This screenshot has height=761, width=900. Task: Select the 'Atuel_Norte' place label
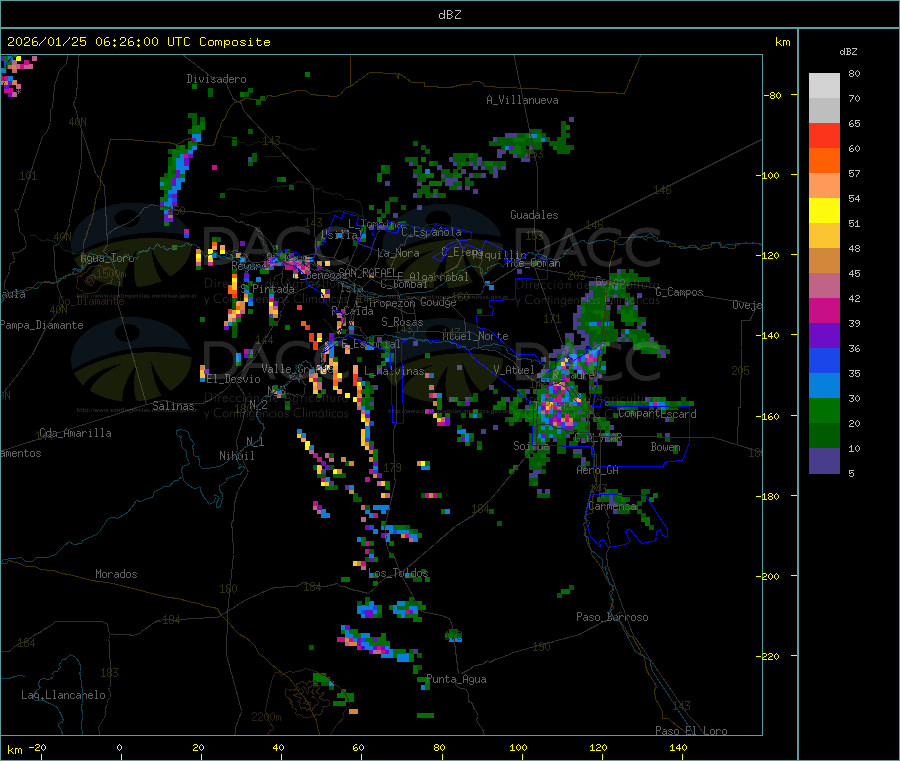pyautogui.click(x=475, y=336)
